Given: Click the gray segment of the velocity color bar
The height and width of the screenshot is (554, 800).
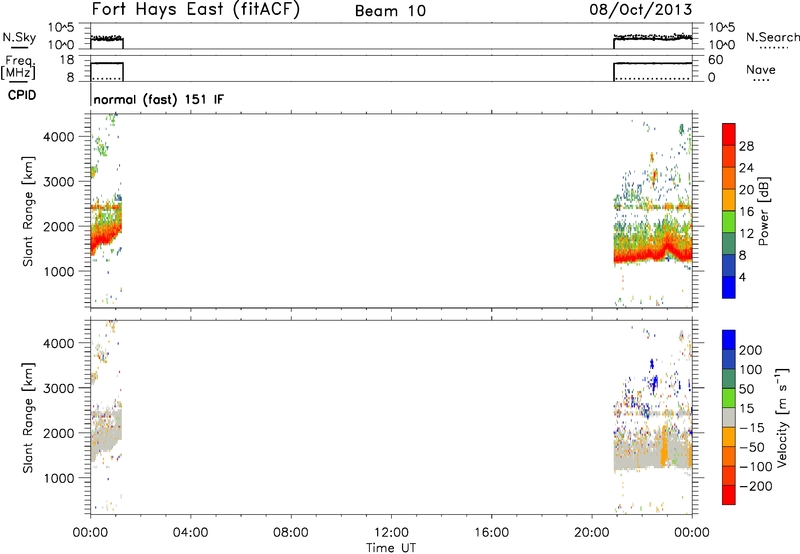Looking at the screenshot, I should 729,418.
